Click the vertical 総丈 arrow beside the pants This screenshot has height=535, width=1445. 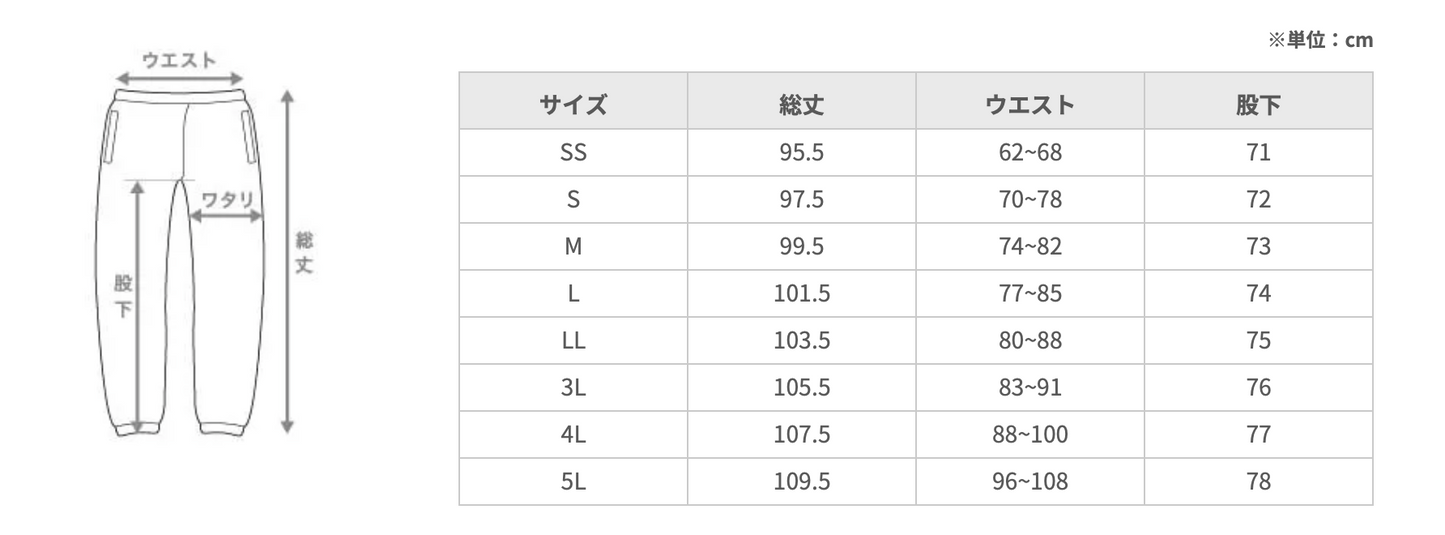click(x=287, y=262)
